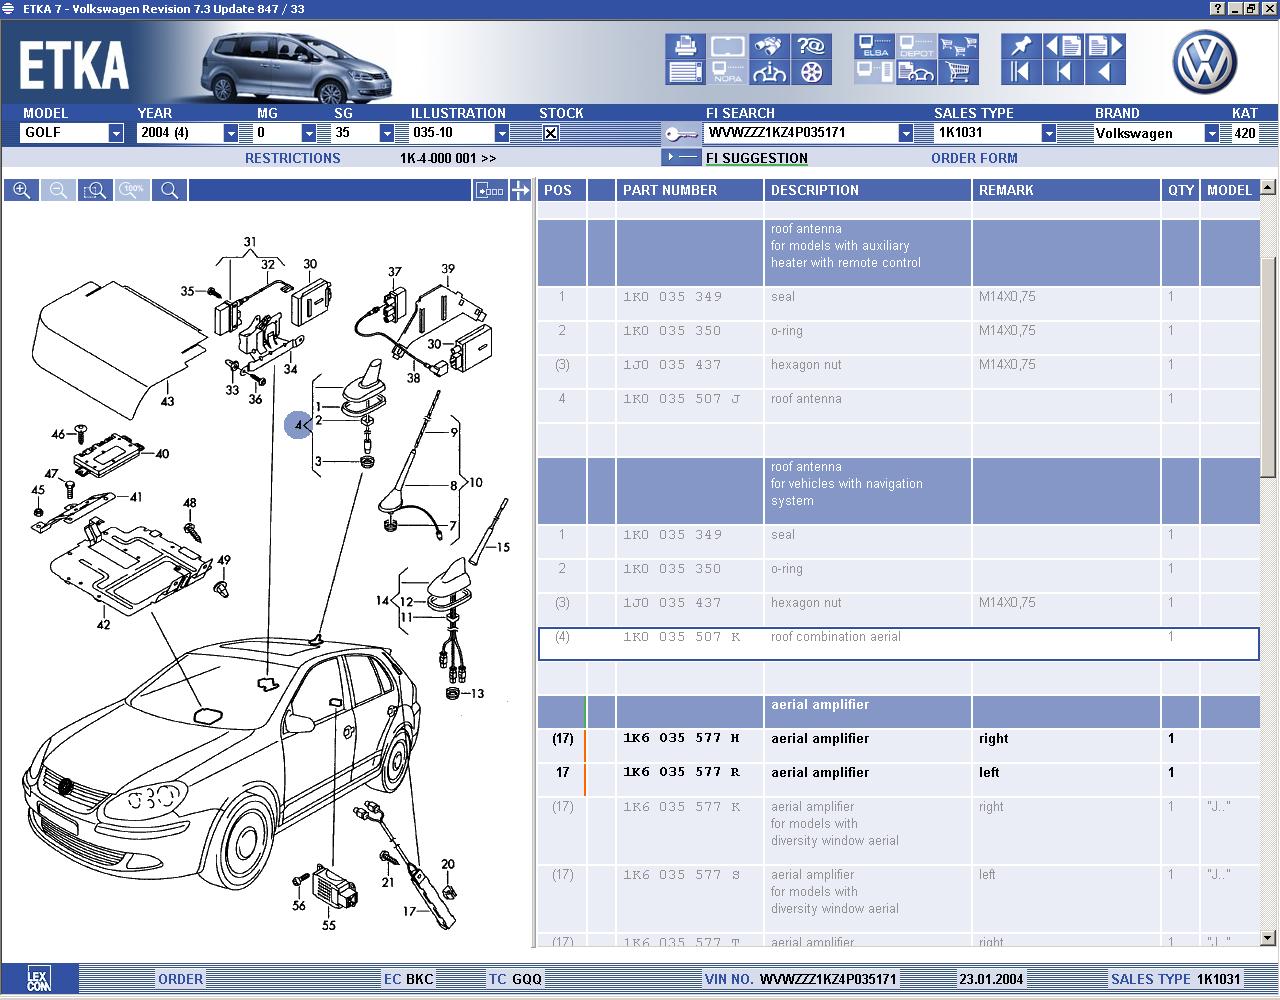The image size is (1280, 1000).
Task: Open the ILLUSTRATION 035-10 dropdown
Action: [x=502, y=133]
